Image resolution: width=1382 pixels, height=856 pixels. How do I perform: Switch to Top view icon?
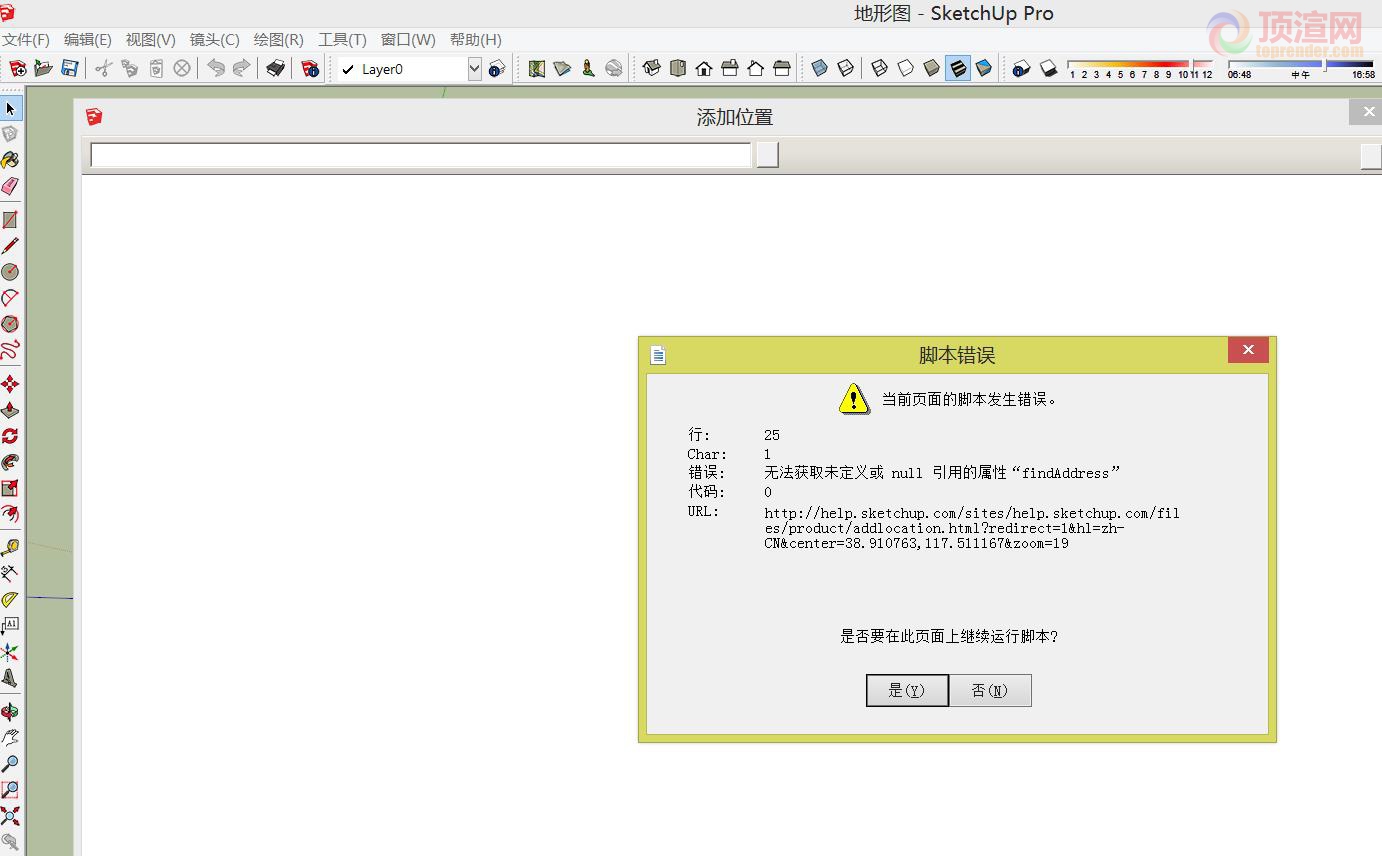coord(678,68)
